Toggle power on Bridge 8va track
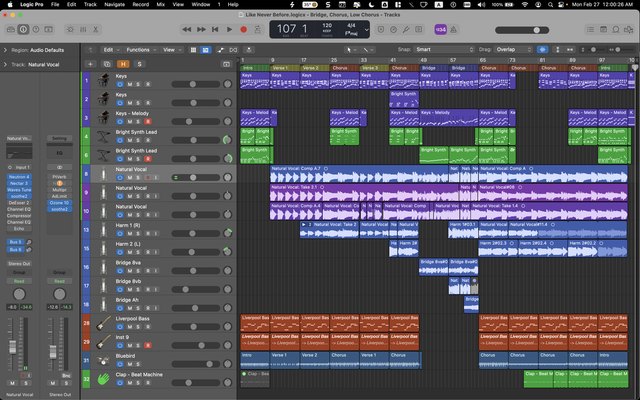The height and width of the screenshot is (400, 640). click(x=120, y=271)
